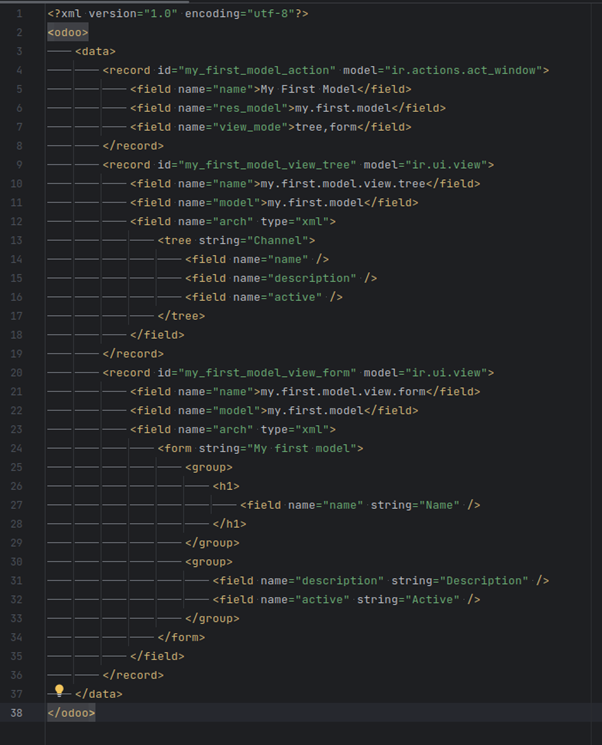
Task: Click the closing </odoo> tag
Action: [71, 713]
